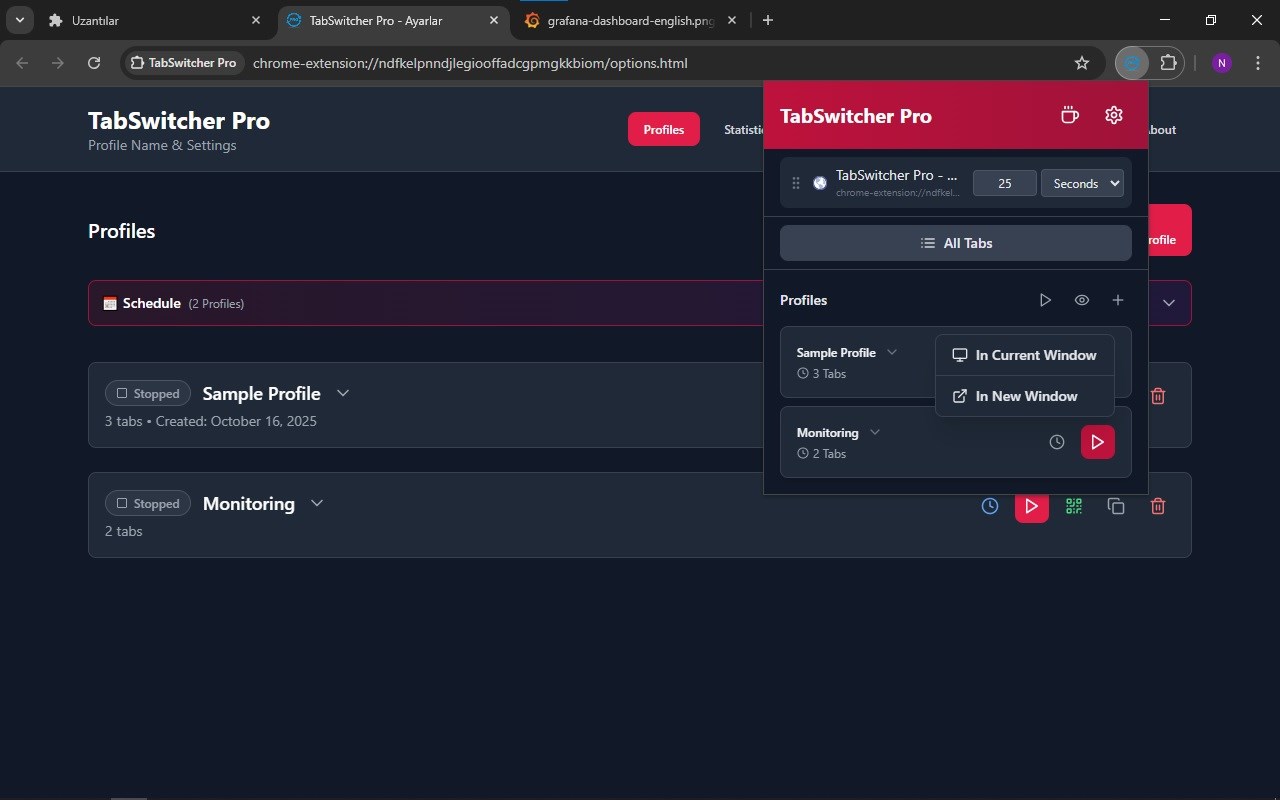Screen dimensions: 1280x800
Task: Bookmark this page with the star icon
Action: point(1082,63)
